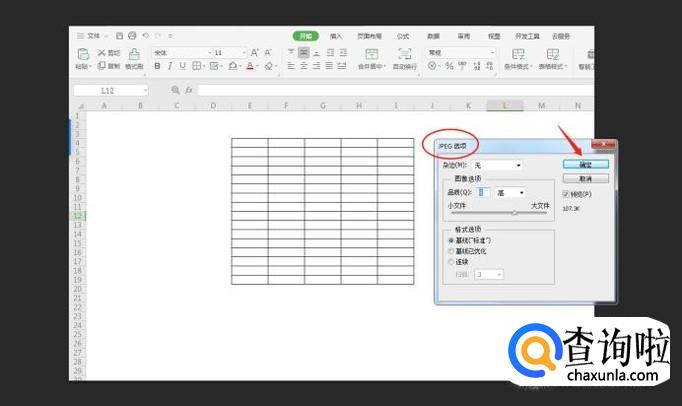Select the Baseline Optimized (基线已优化) radio option
682x406 pixels.
point(451,251)
